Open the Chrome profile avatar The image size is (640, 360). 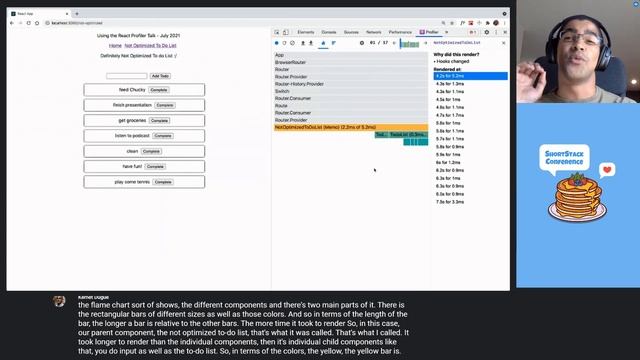tap(496, 23)
